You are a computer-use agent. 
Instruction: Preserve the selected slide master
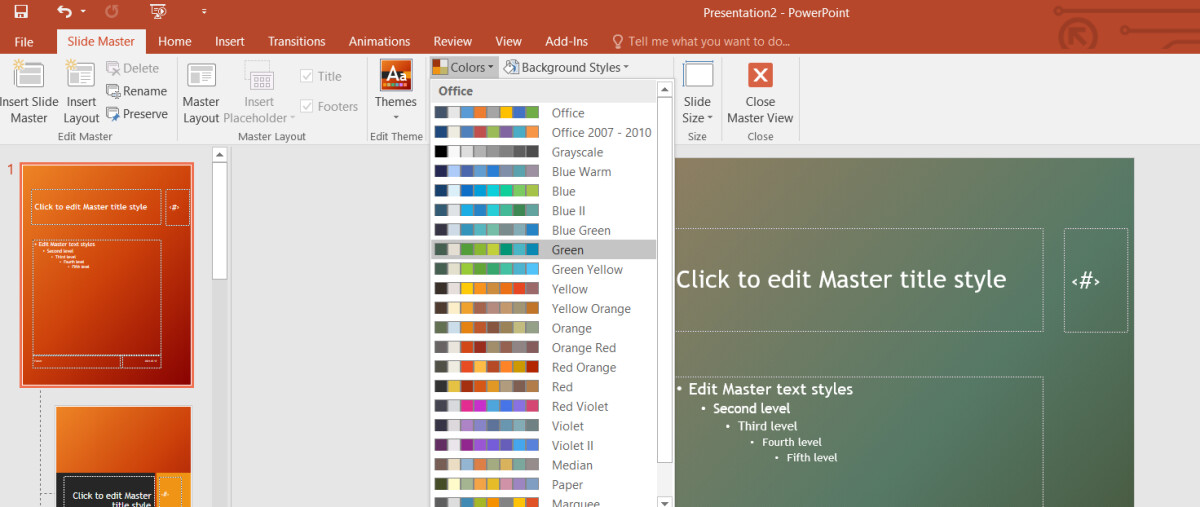coord(136,114)
